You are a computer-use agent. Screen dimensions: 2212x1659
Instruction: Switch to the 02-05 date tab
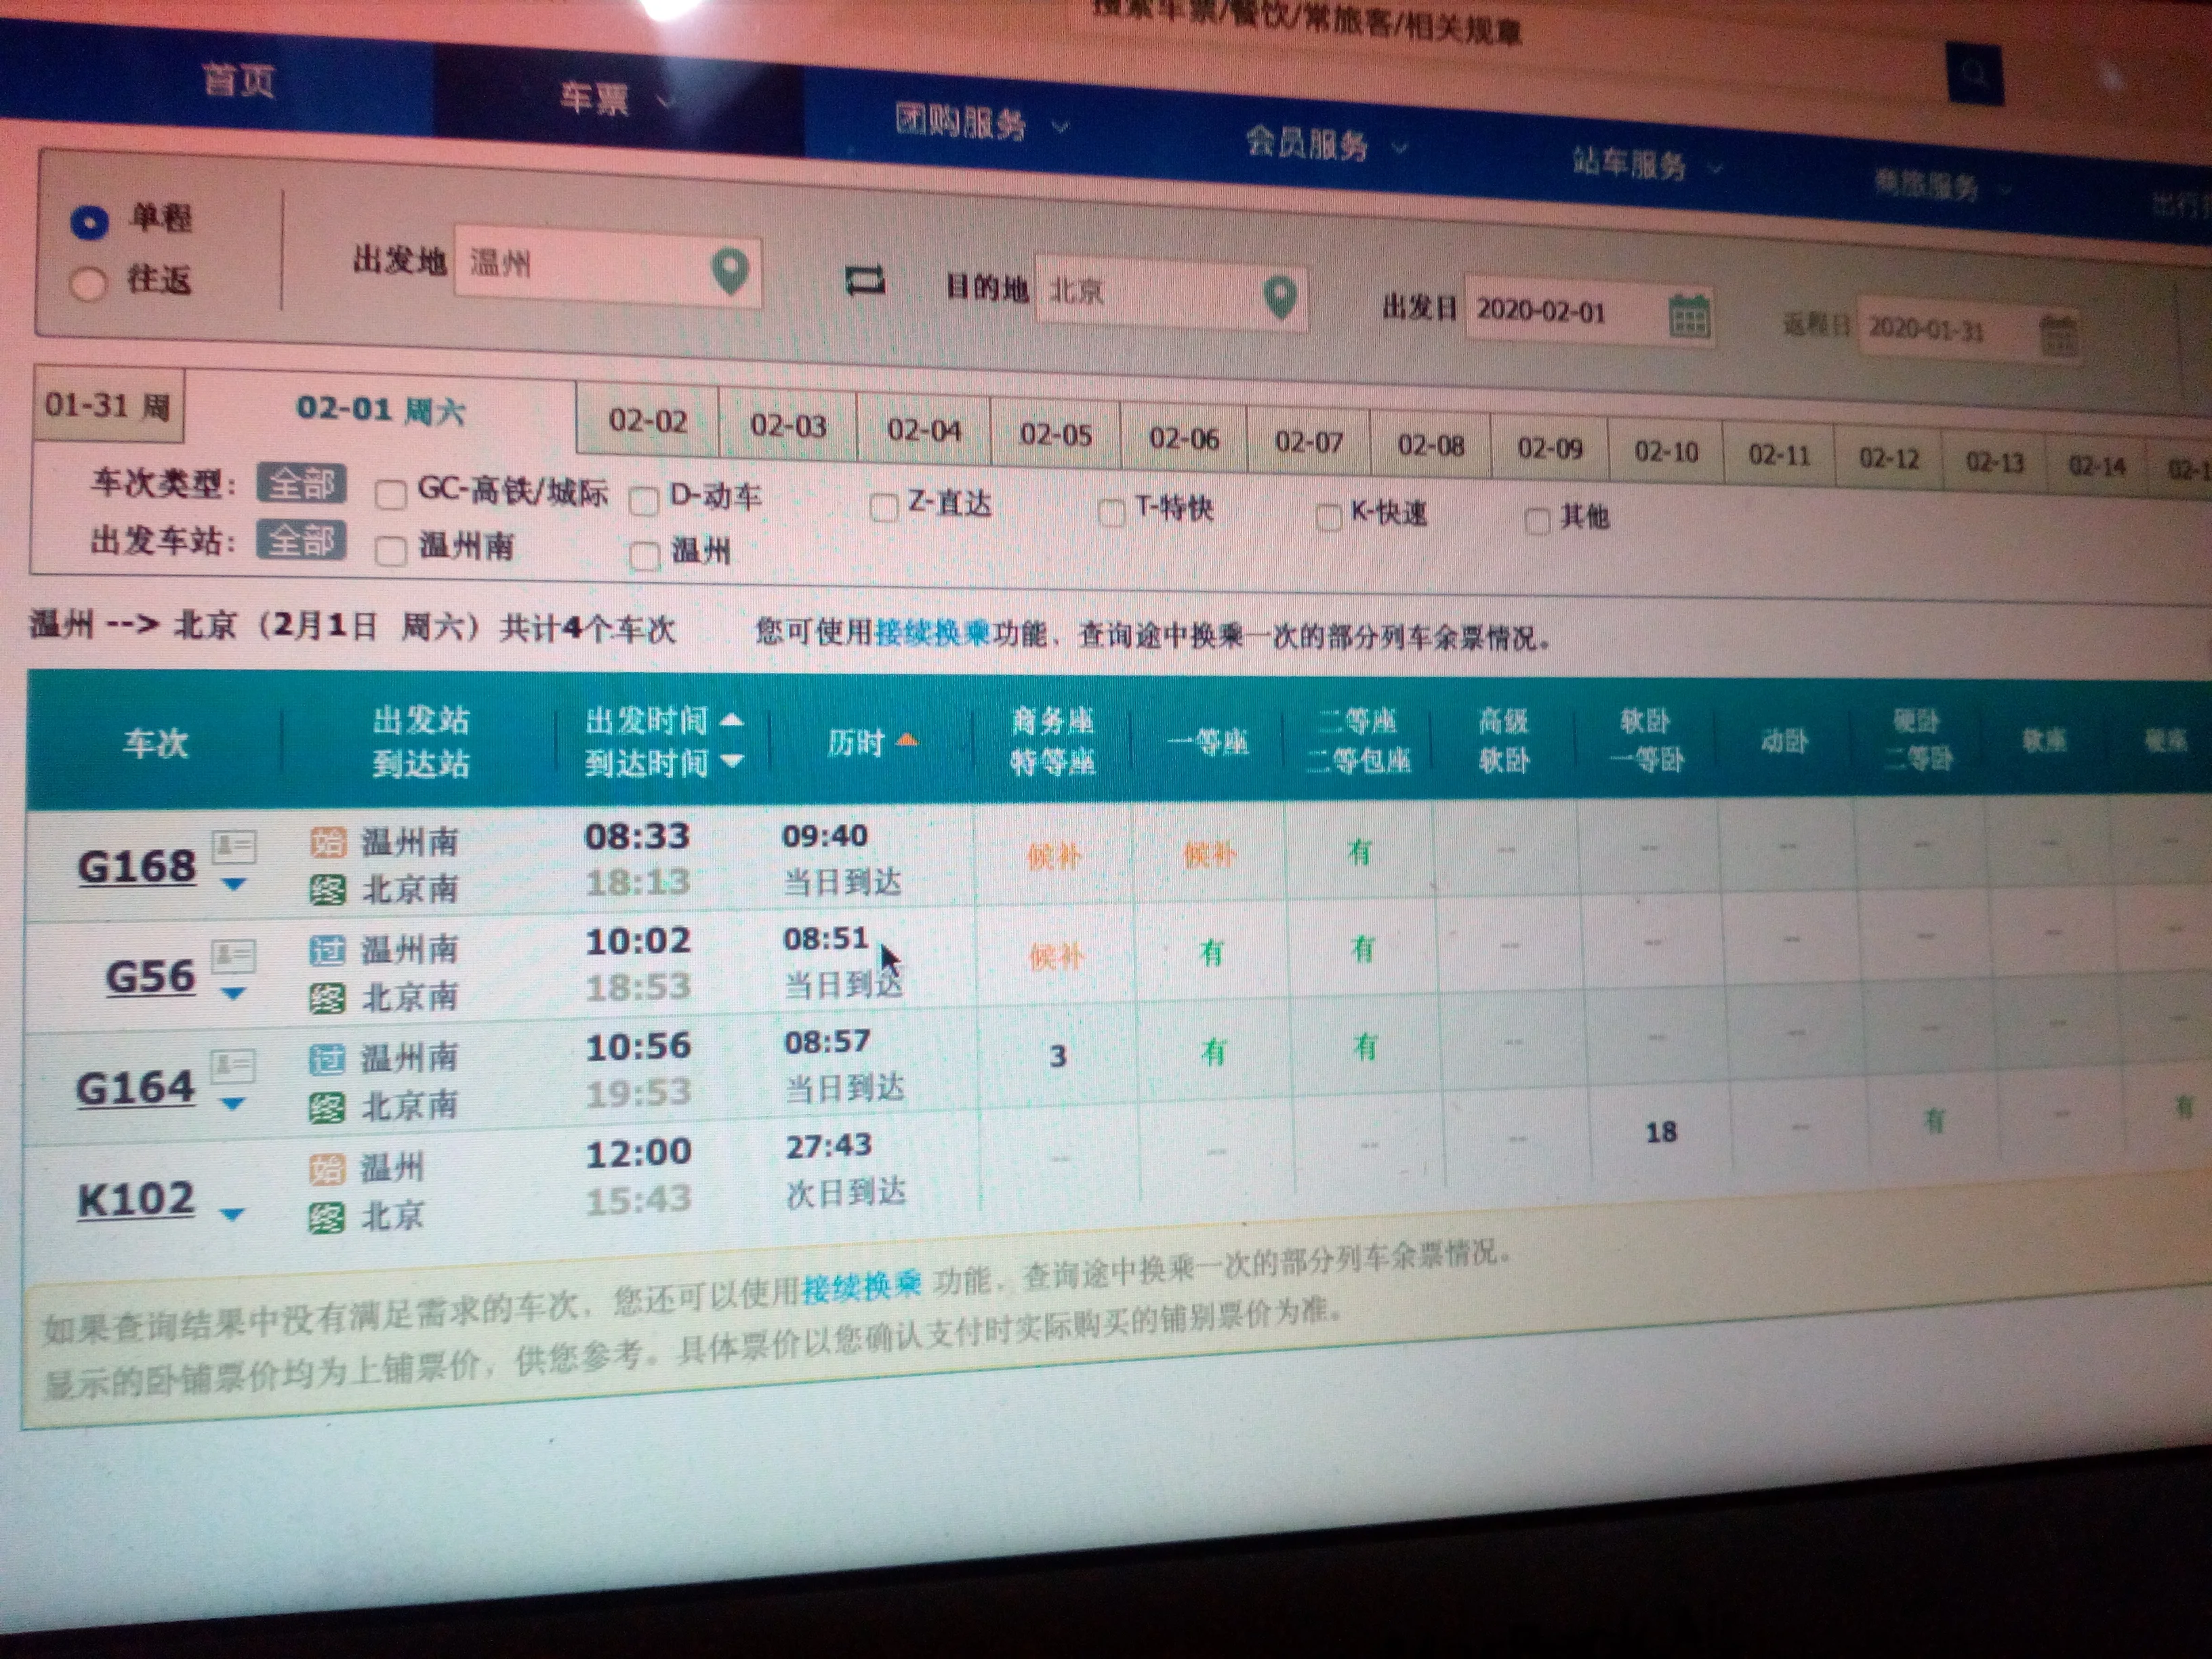click(x=1056, y=433)
